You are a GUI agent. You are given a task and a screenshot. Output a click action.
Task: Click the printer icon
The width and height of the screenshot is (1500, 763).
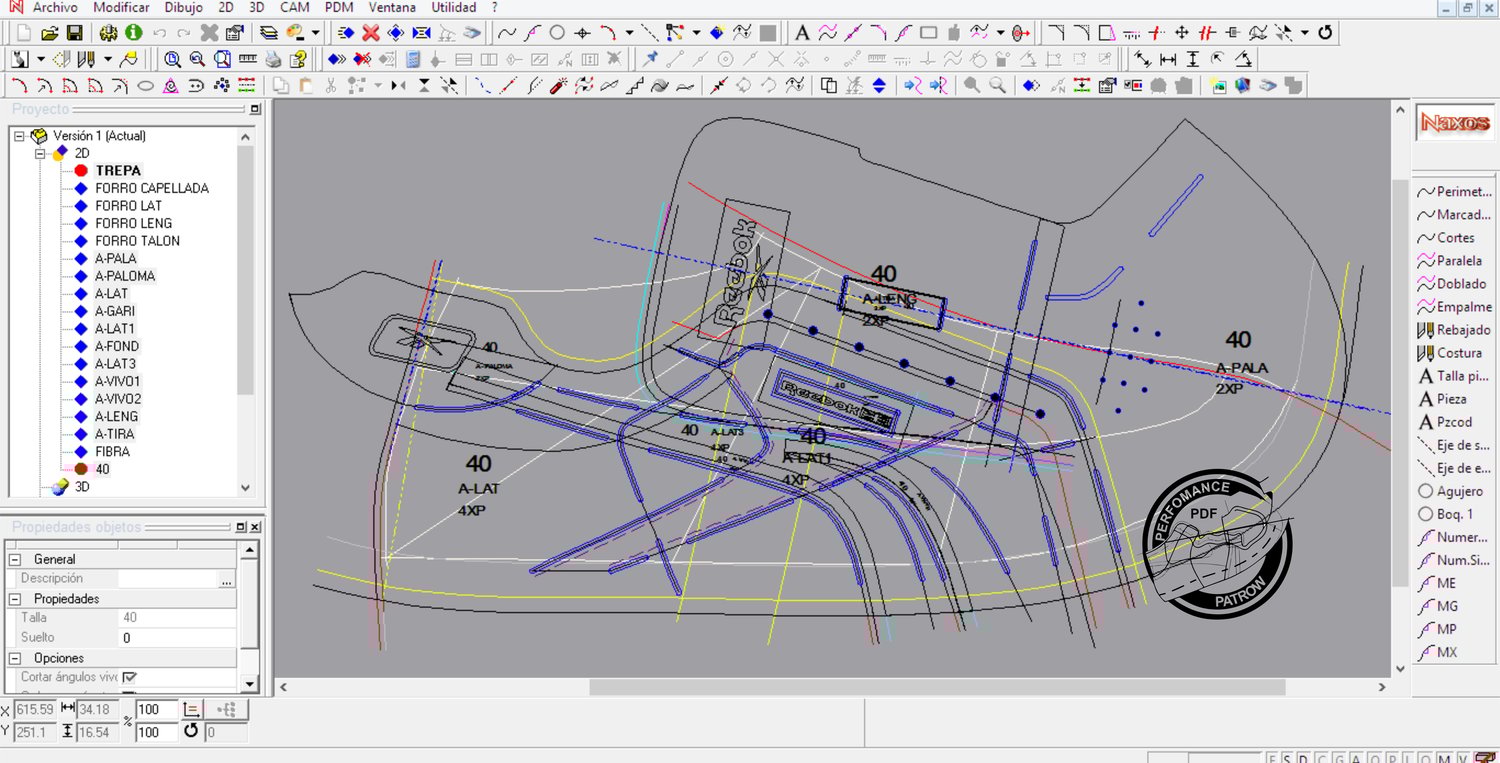[x=273, y=59]
